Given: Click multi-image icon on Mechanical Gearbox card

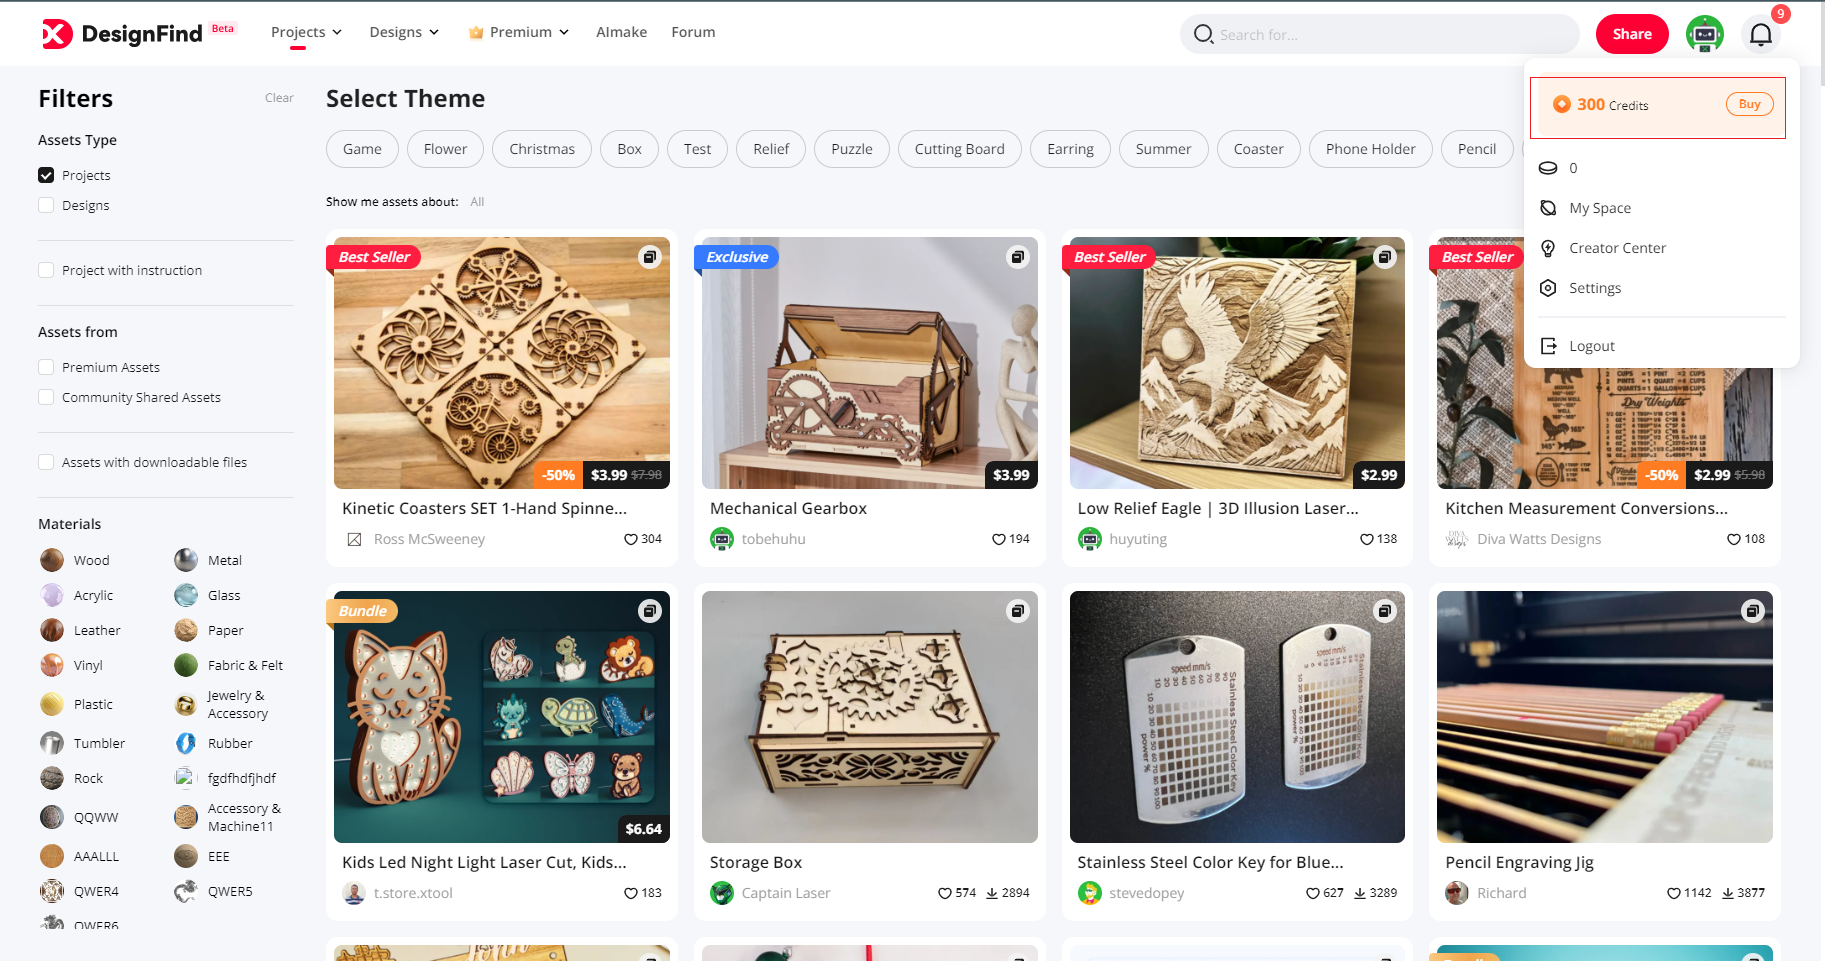Looking at the screenshot, I should 1017,257.
